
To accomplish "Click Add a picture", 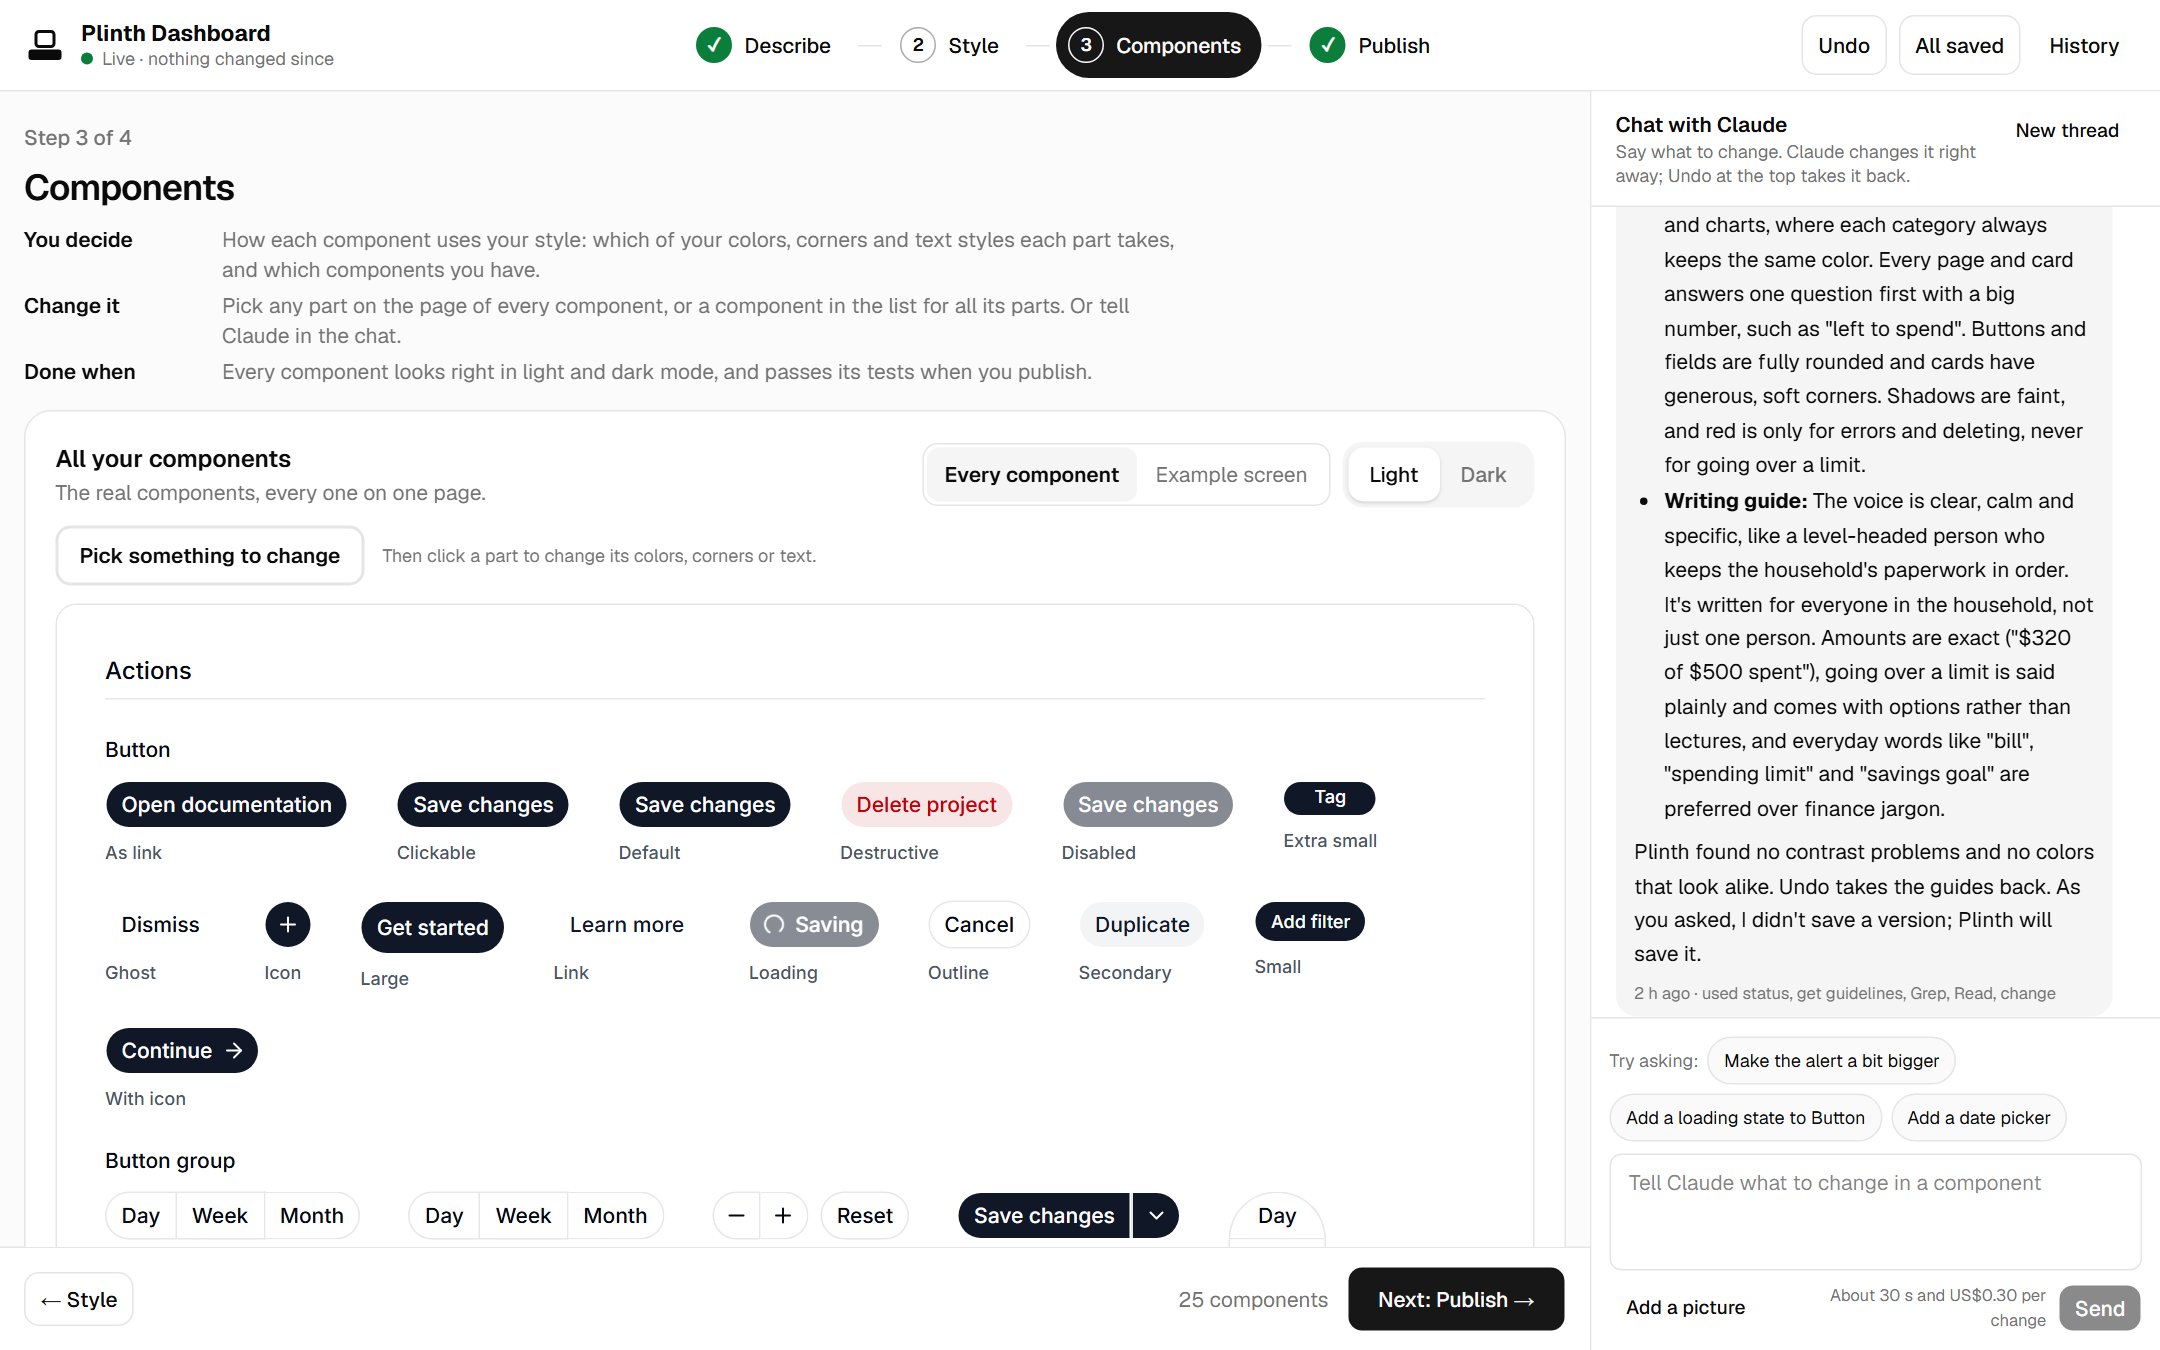I will [x=1685, y=1307].
